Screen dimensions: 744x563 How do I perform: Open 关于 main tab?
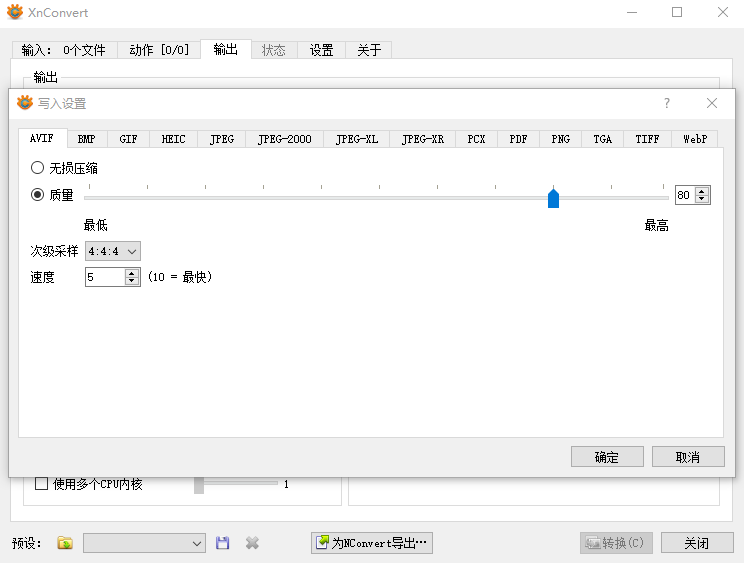[x=369, y=50]
